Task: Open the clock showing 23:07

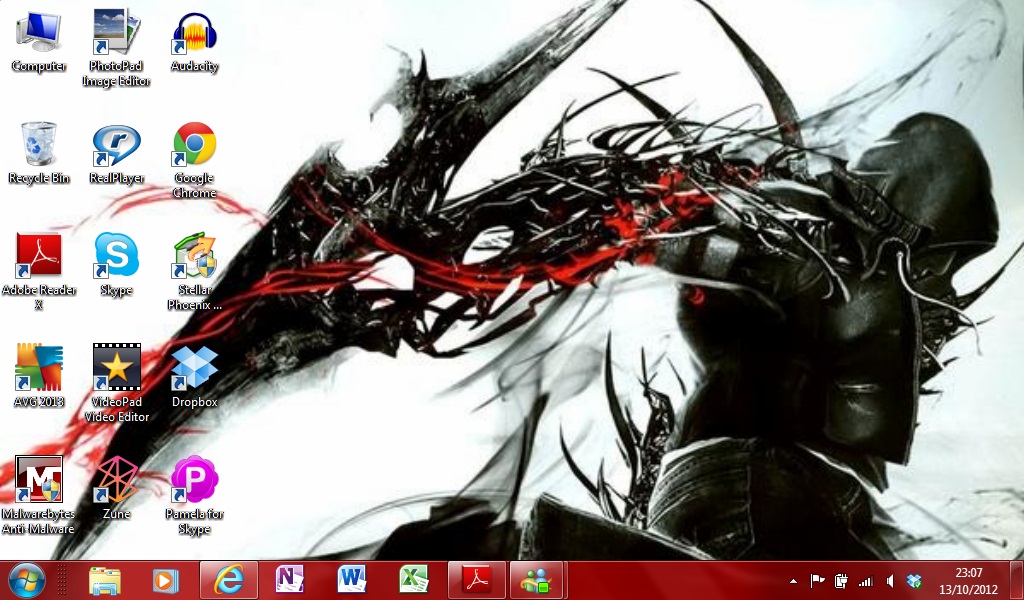Action: pyautogui.click(x=968, y=581)
